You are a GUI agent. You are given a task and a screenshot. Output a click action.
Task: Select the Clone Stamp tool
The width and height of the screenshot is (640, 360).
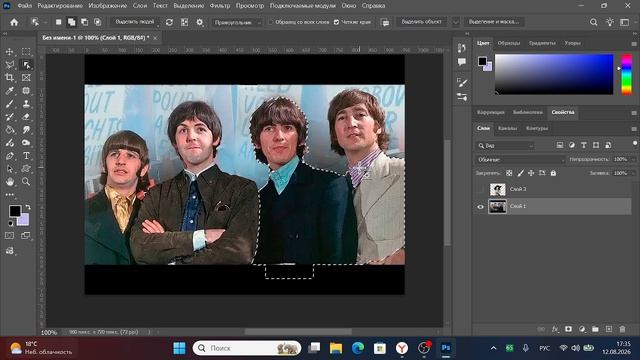pyautogui.click(x=26, y=104)
